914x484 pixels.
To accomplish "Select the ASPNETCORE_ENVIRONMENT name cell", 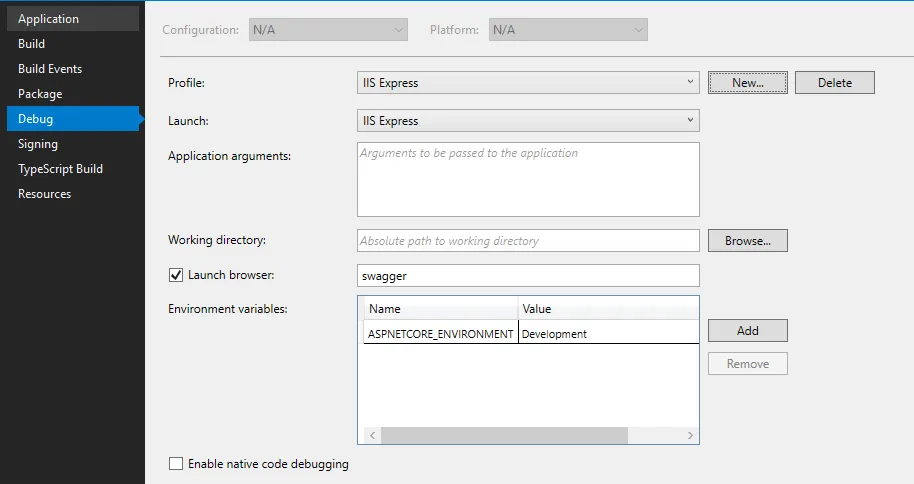I will click(440, 334).
